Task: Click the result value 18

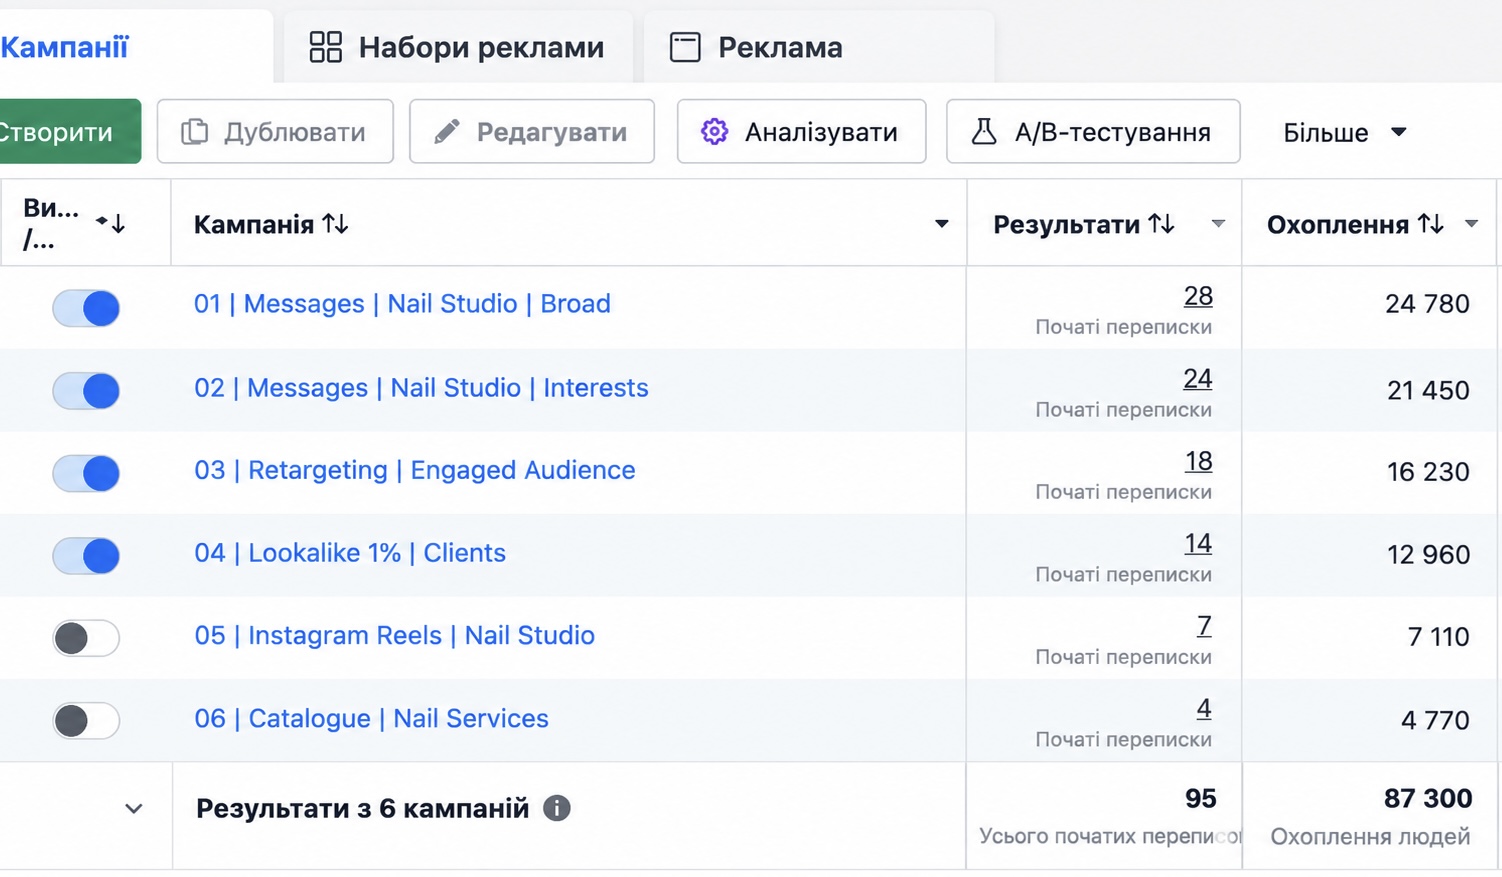Action: [x=1198, y=461]
